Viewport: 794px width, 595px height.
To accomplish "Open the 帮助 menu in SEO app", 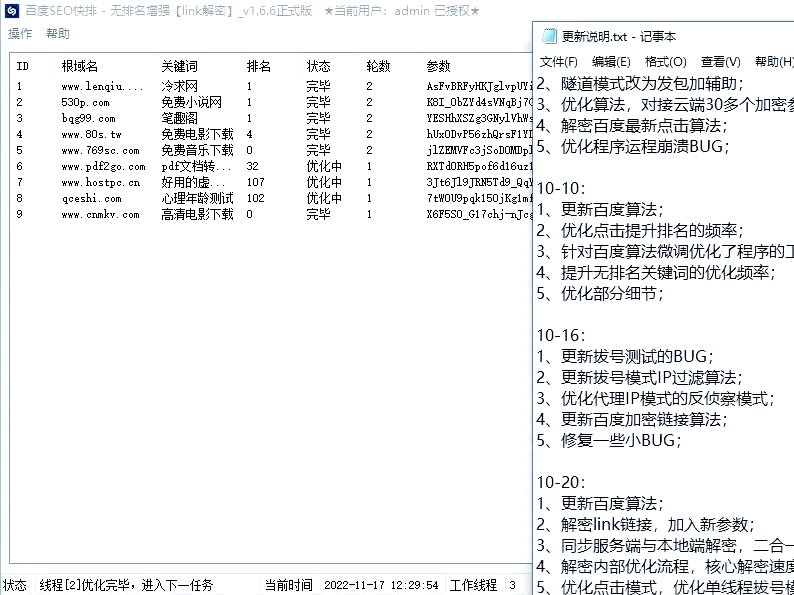I will click(58, 34).
